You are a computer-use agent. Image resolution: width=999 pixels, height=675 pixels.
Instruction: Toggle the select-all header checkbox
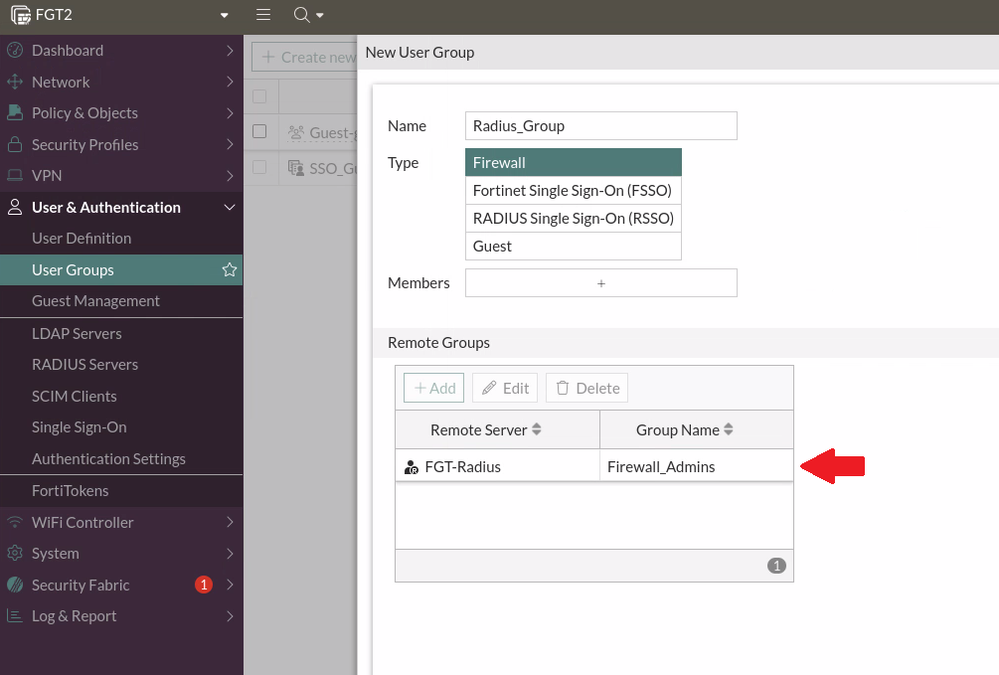pos(260,96)
